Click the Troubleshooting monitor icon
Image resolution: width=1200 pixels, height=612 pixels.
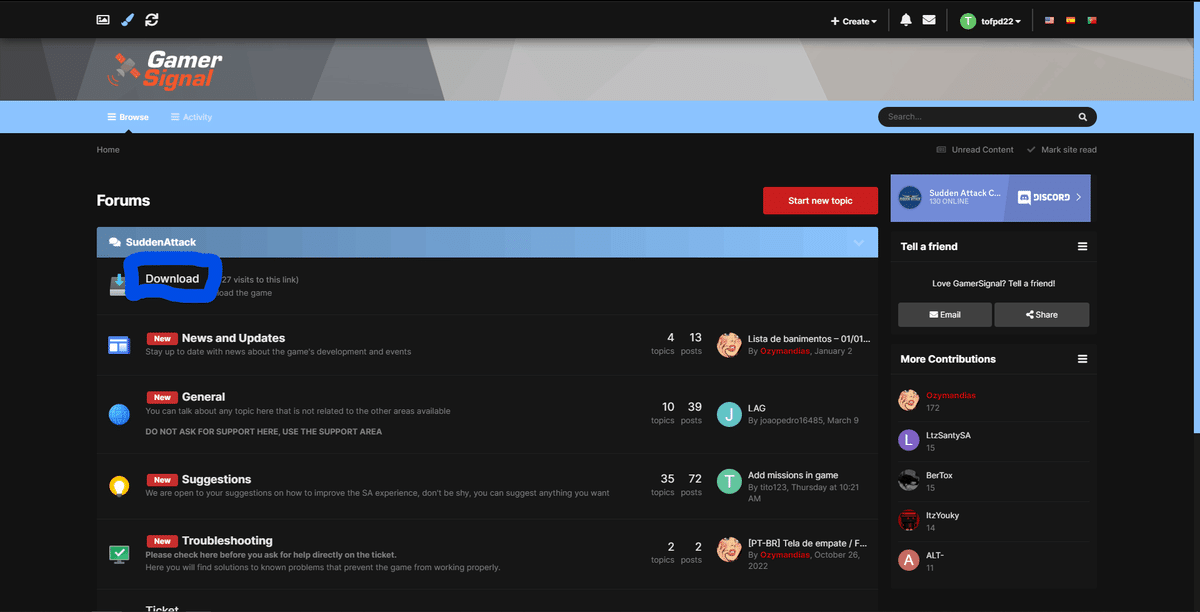119,553
